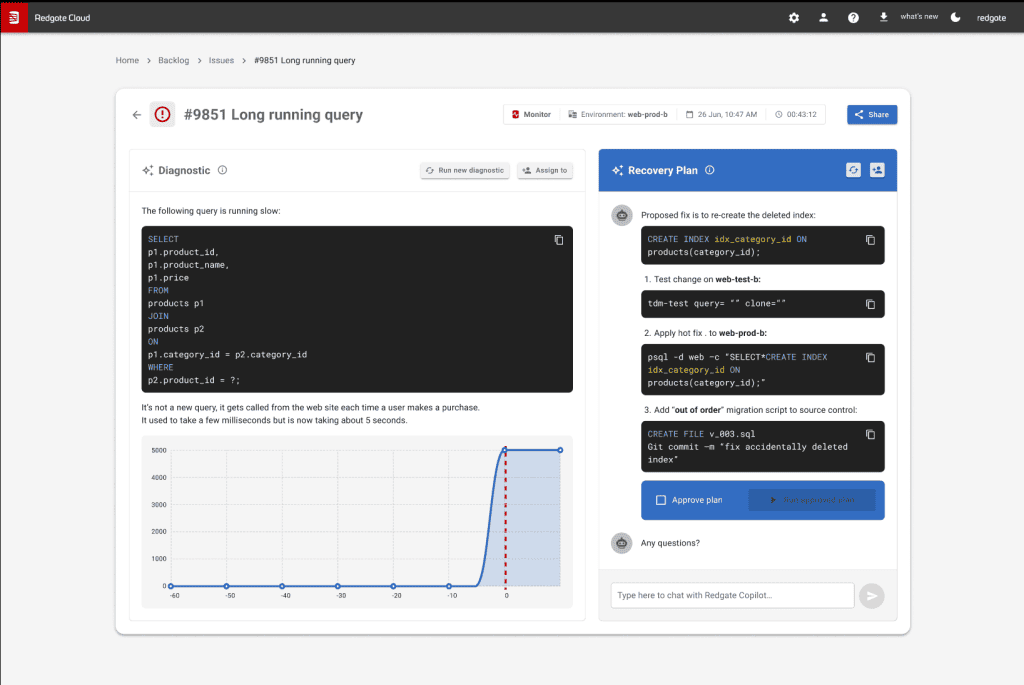1024x685 pixels.
Task: Click the step 3 "out of order" migration text
Action: (x=750, y=410)
